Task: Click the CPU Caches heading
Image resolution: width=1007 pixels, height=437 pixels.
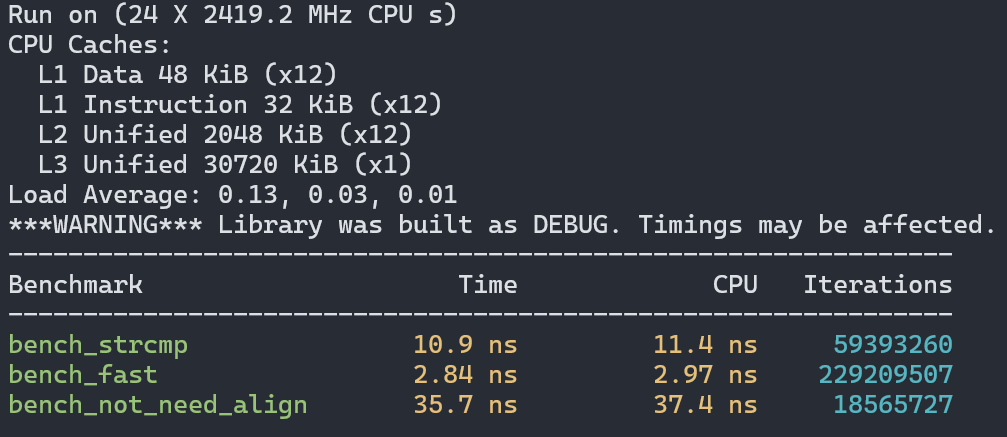Action: [90, 45]
